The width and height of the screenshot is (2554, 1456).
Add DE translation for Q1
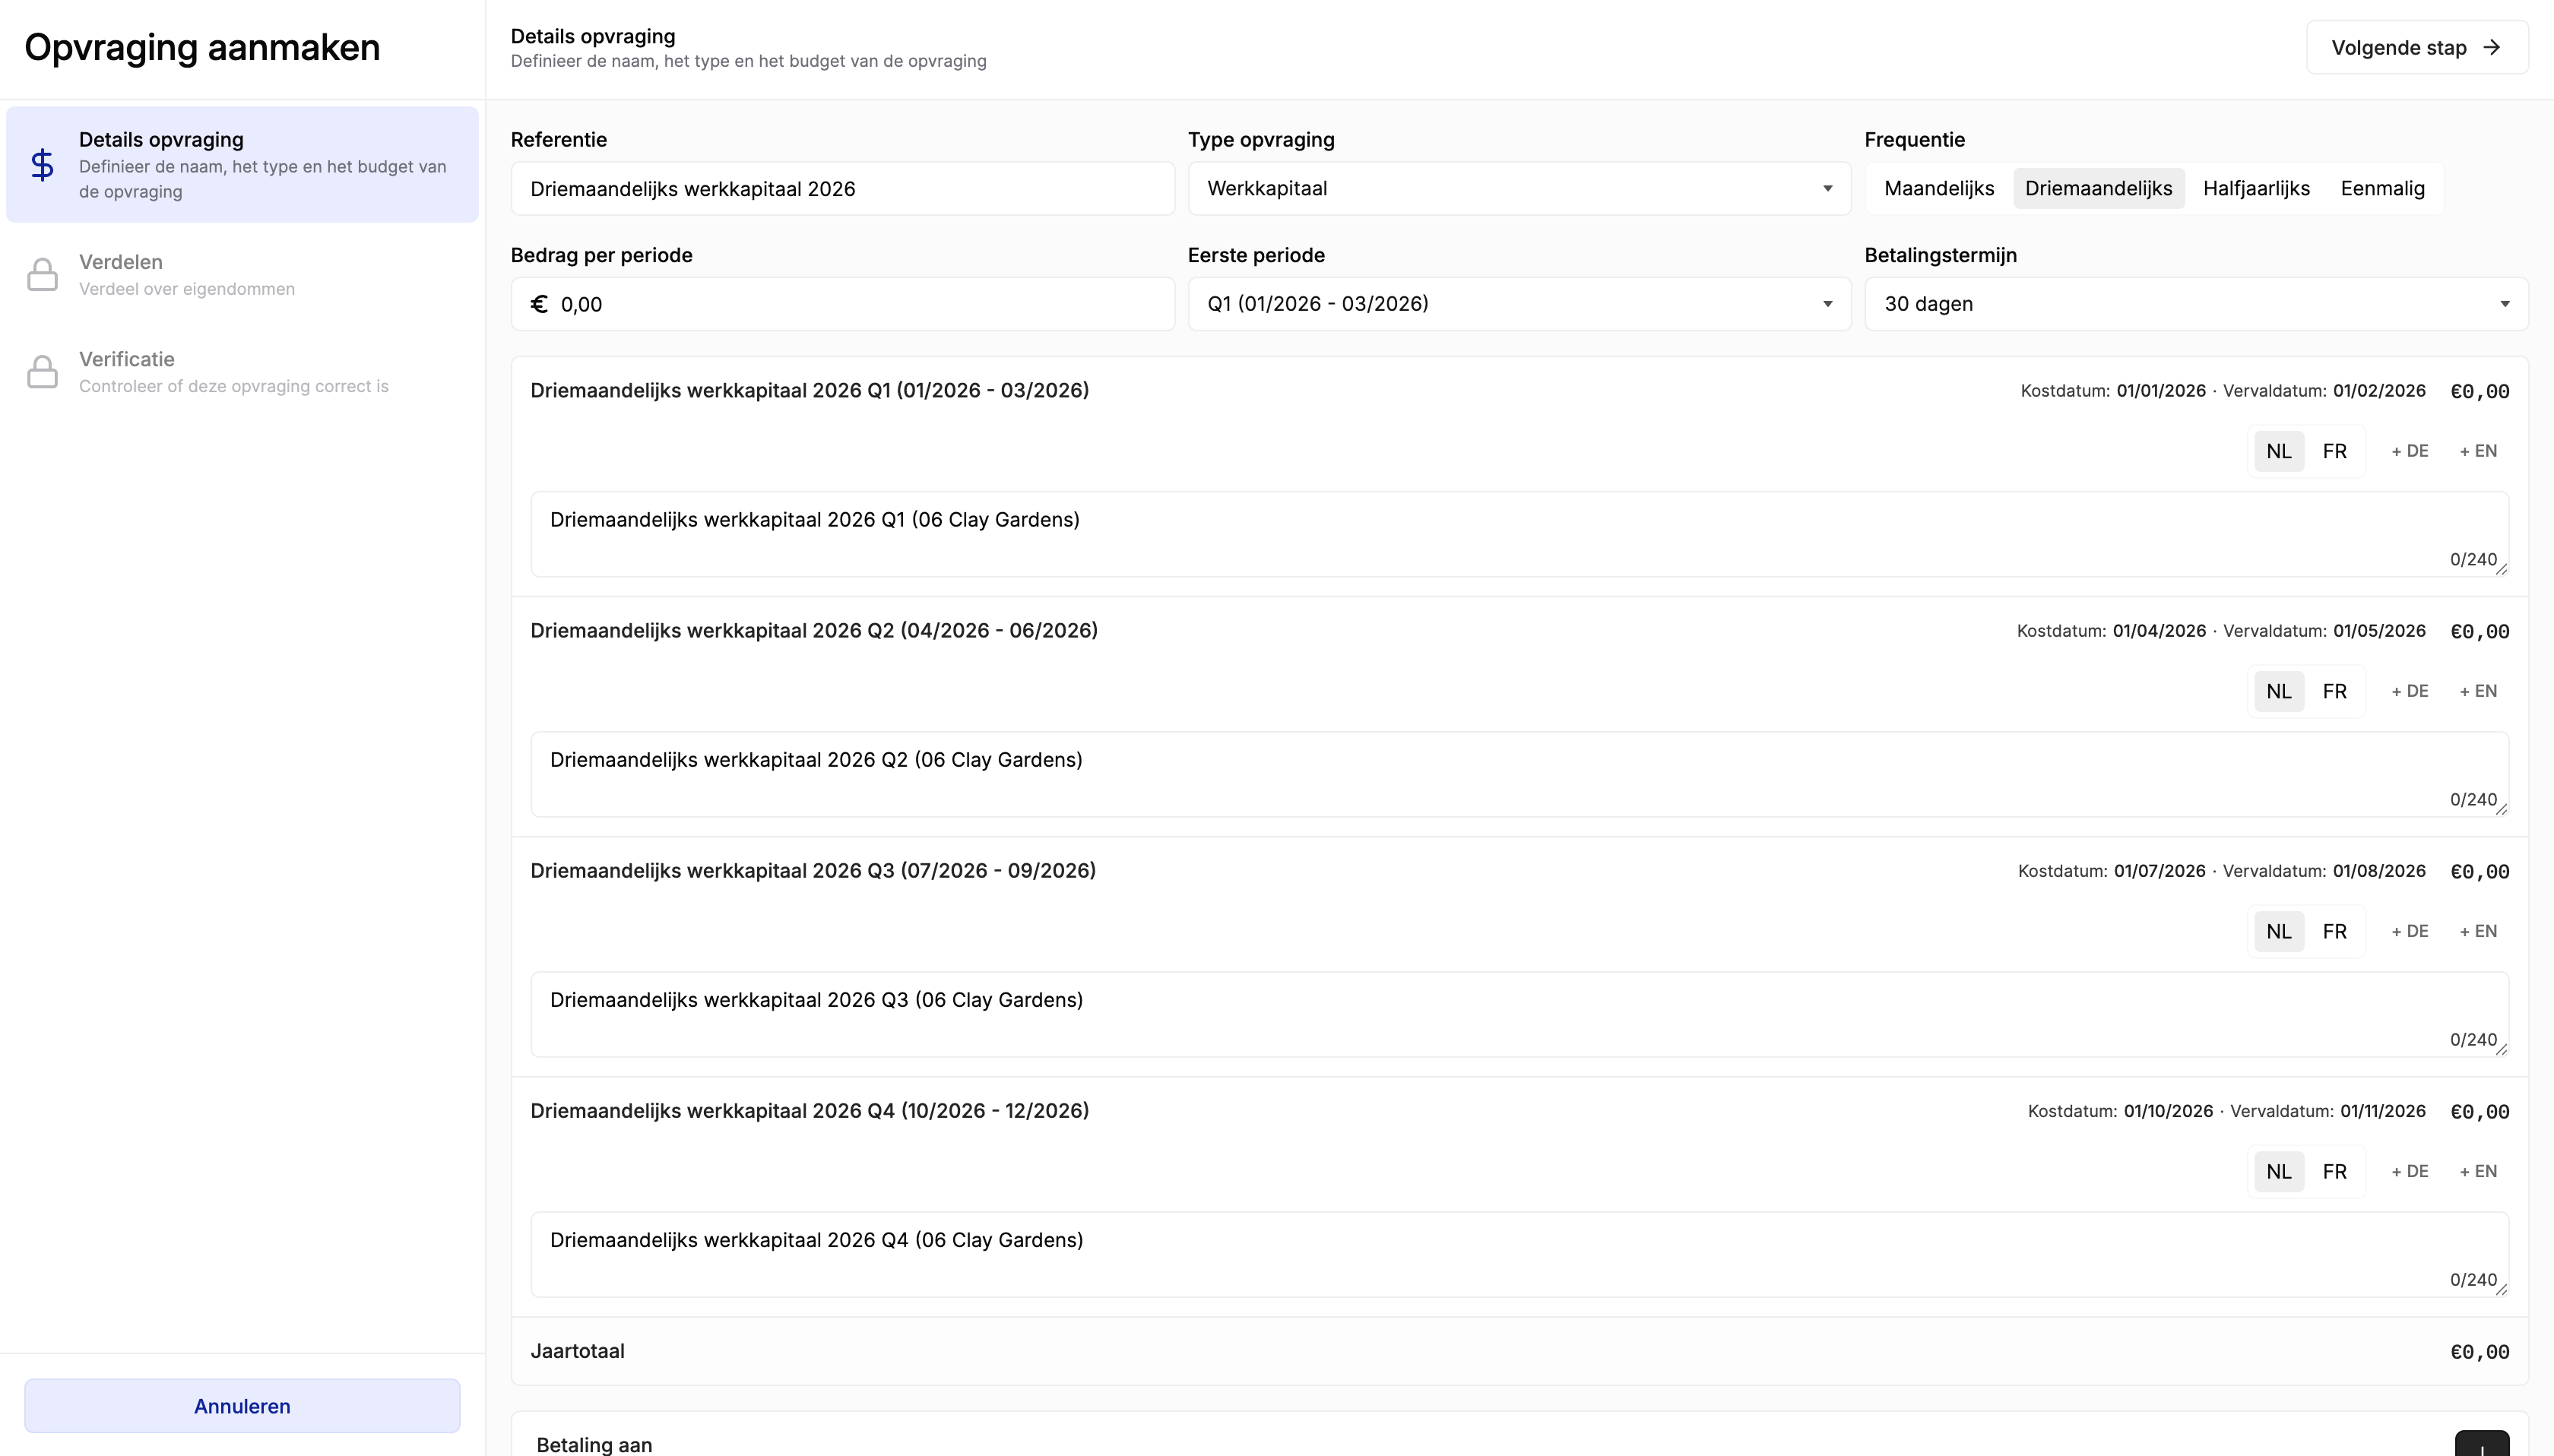[x=2410, y=451]
